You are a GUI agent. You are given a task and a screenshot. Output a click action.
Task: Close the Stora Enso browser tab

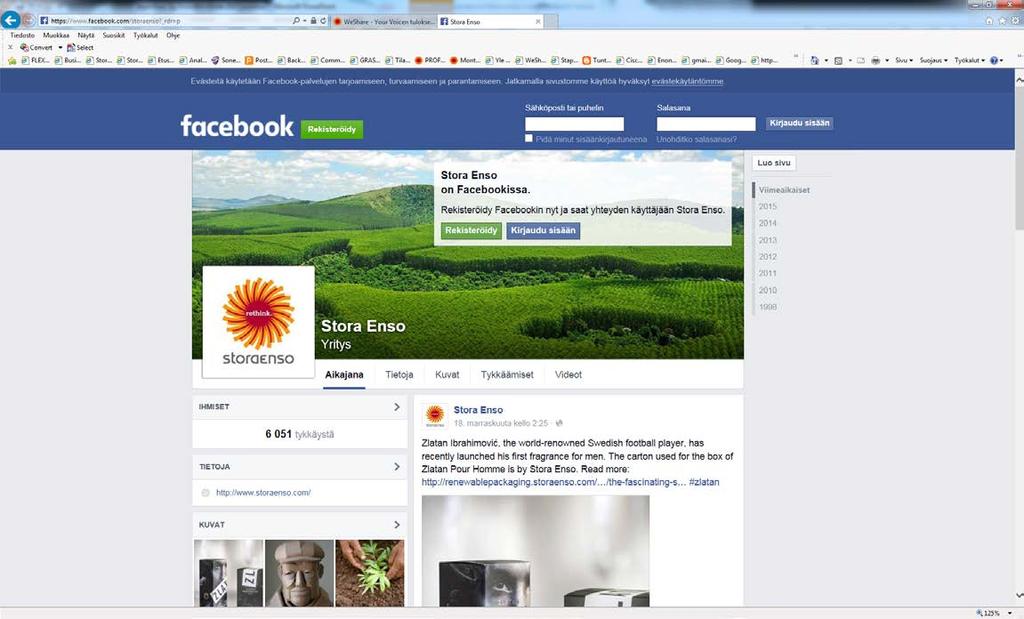point(538,22)
